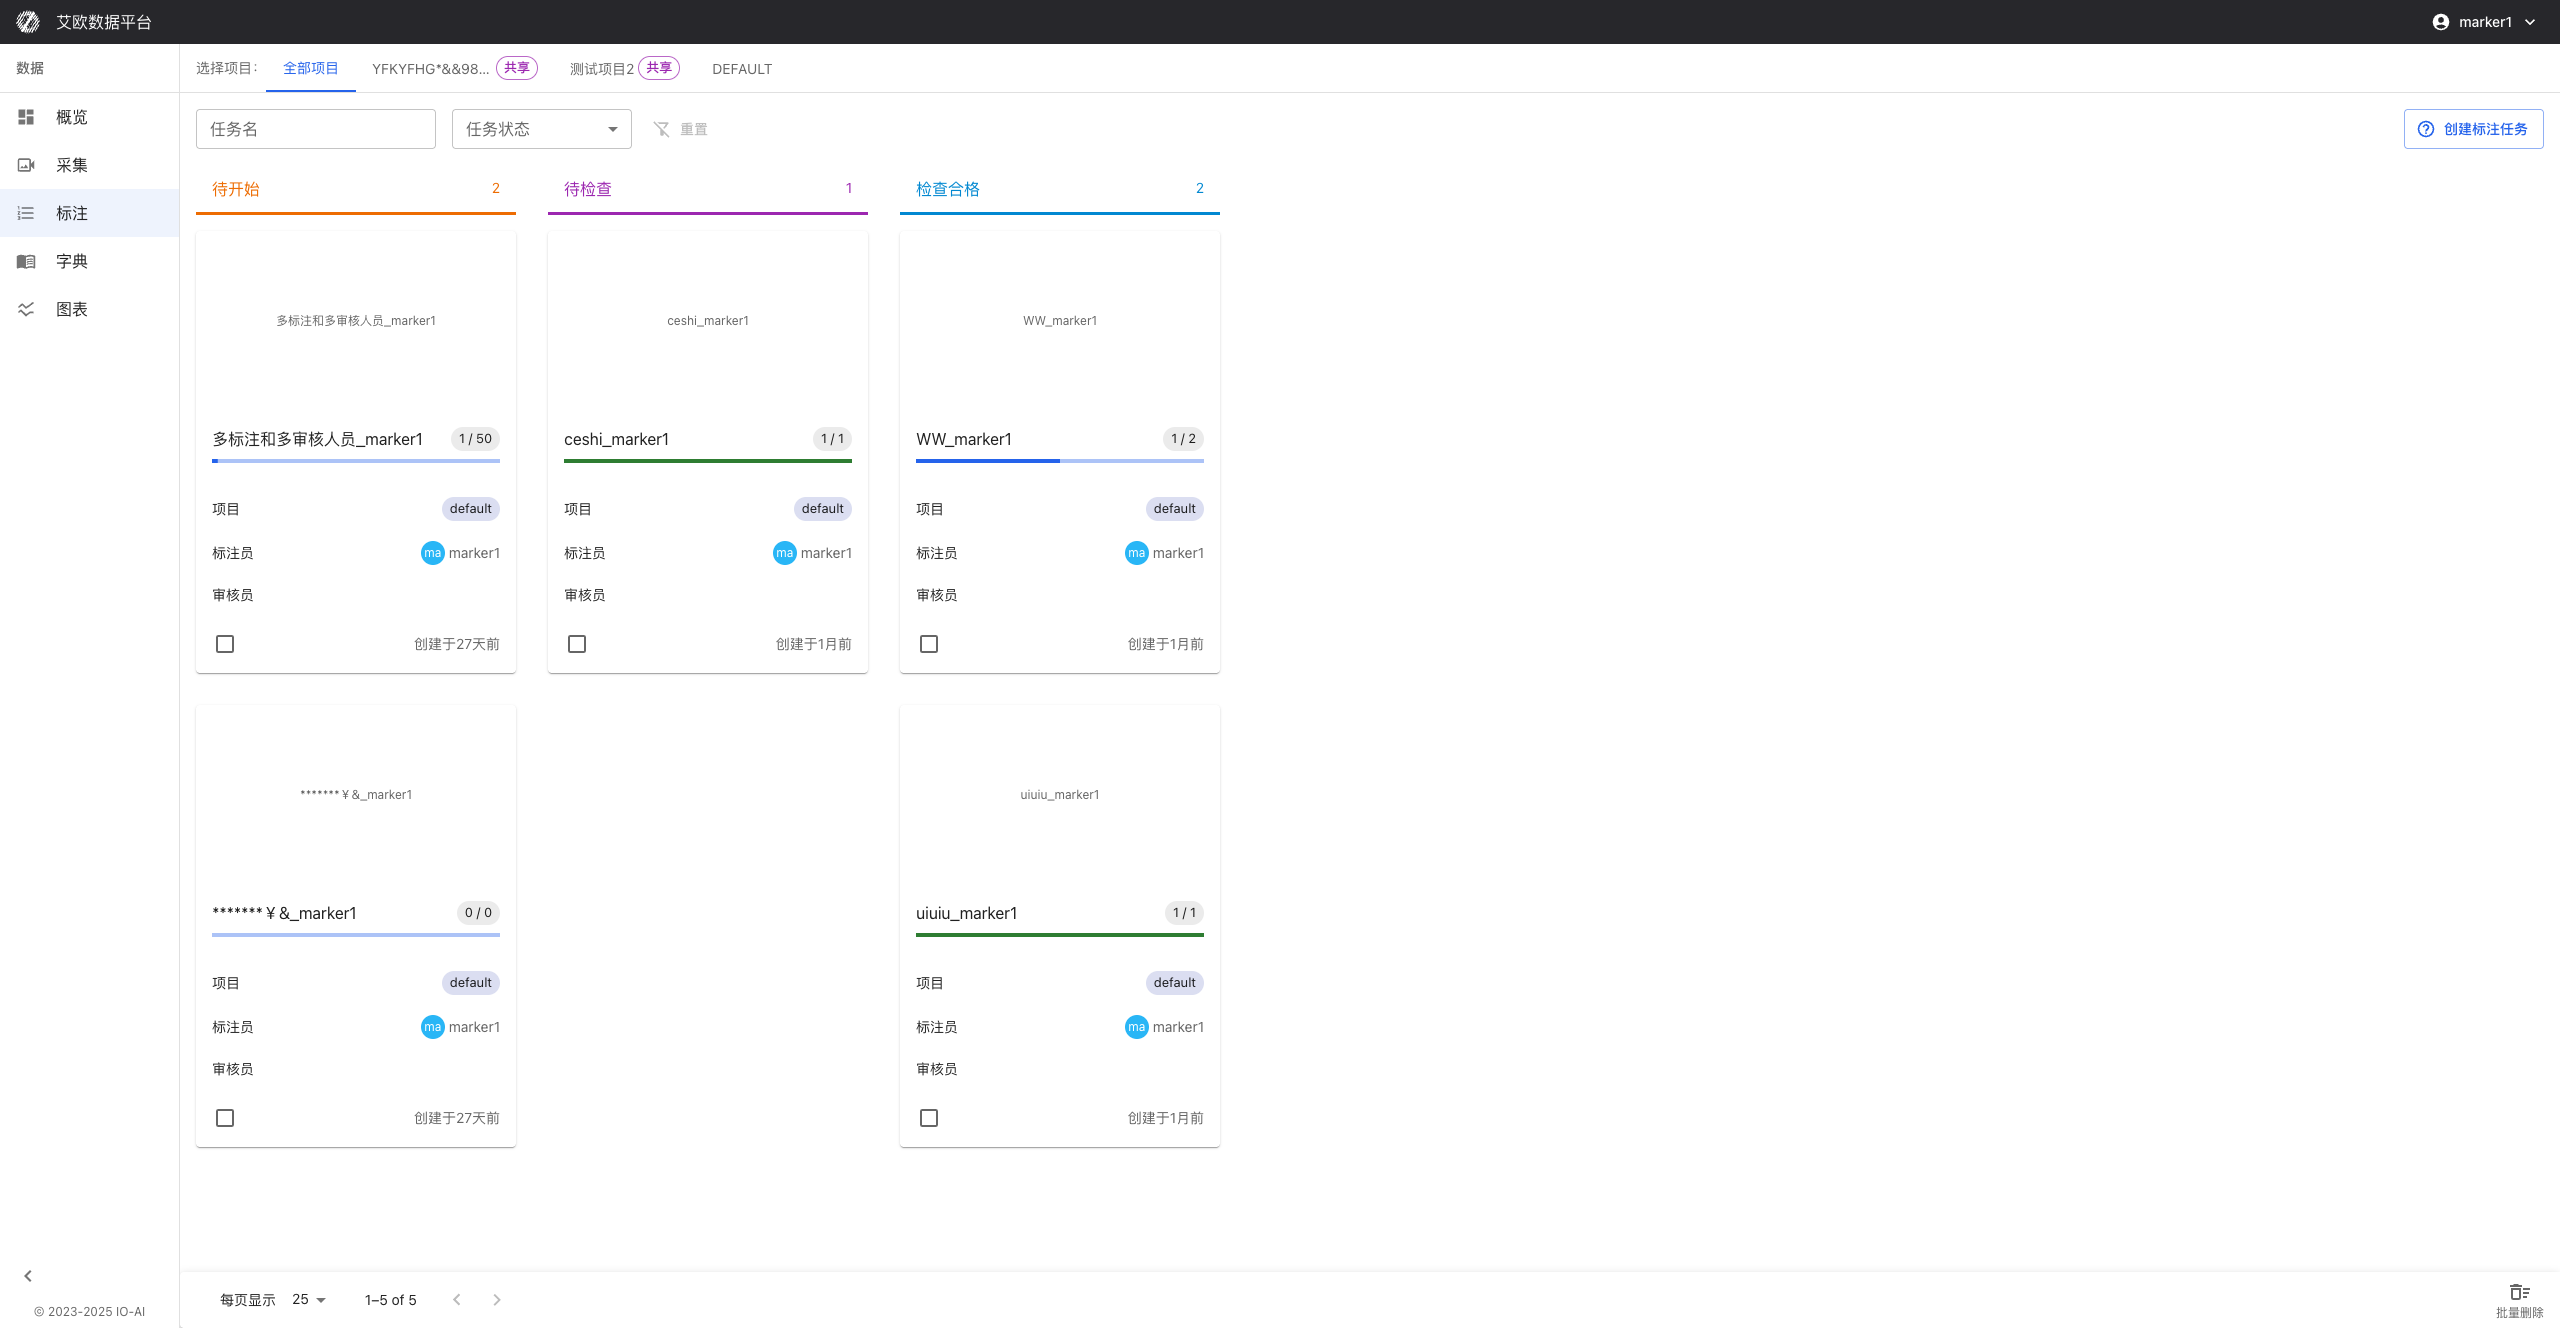Screen dimensions: 2560x1328
Task: Check the uiuiu_marker1 task checkbox
Action: pyautogui.click(x=929, y=1118)
